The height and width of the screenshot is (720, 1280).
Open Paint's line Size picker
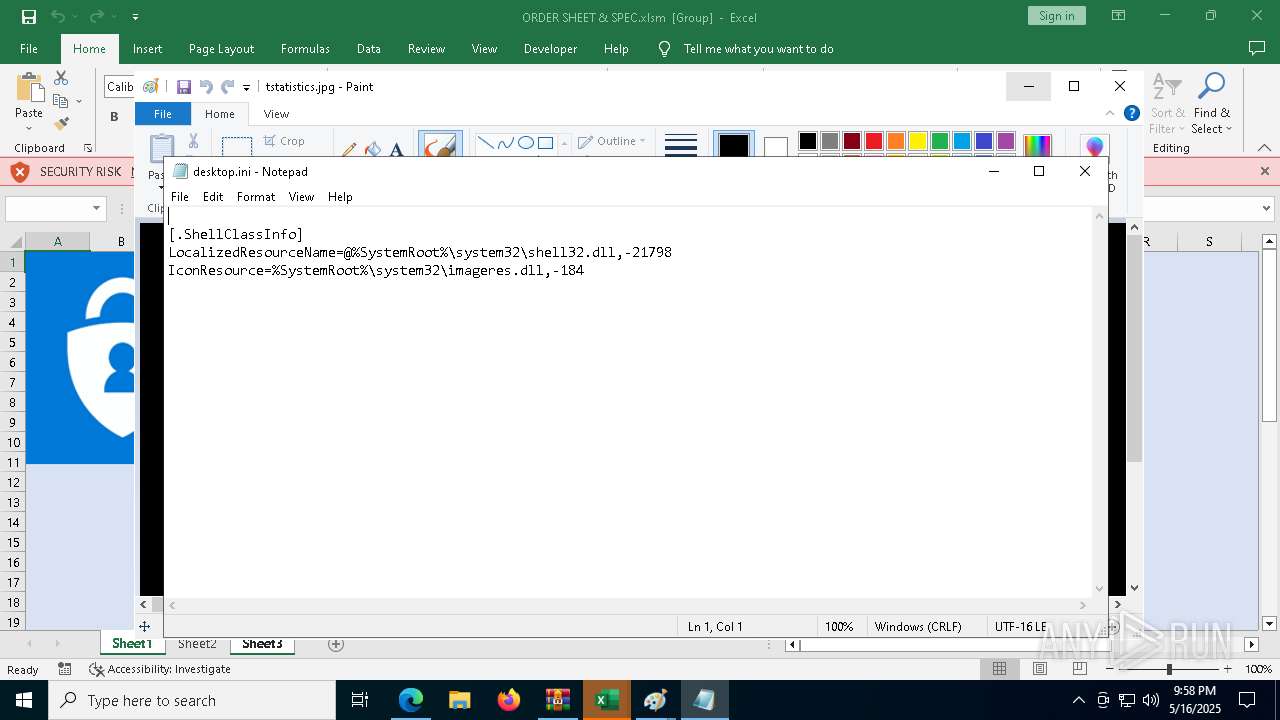(681, 146)
